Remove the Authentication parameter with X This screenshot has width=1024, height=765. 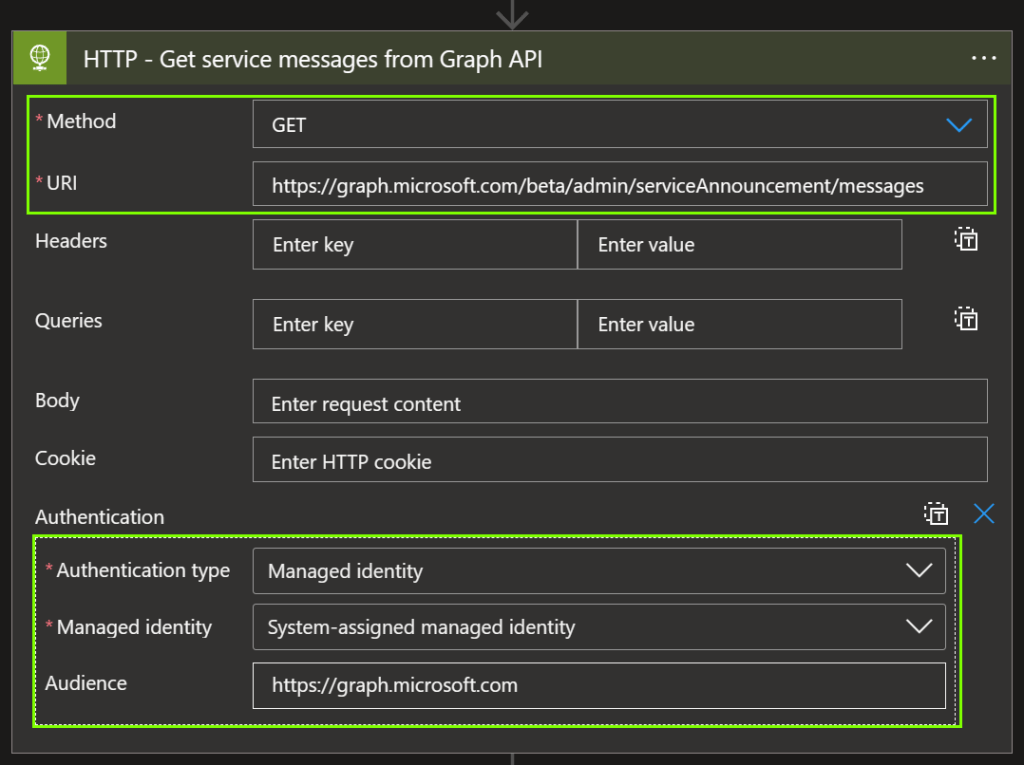(984, 514)
